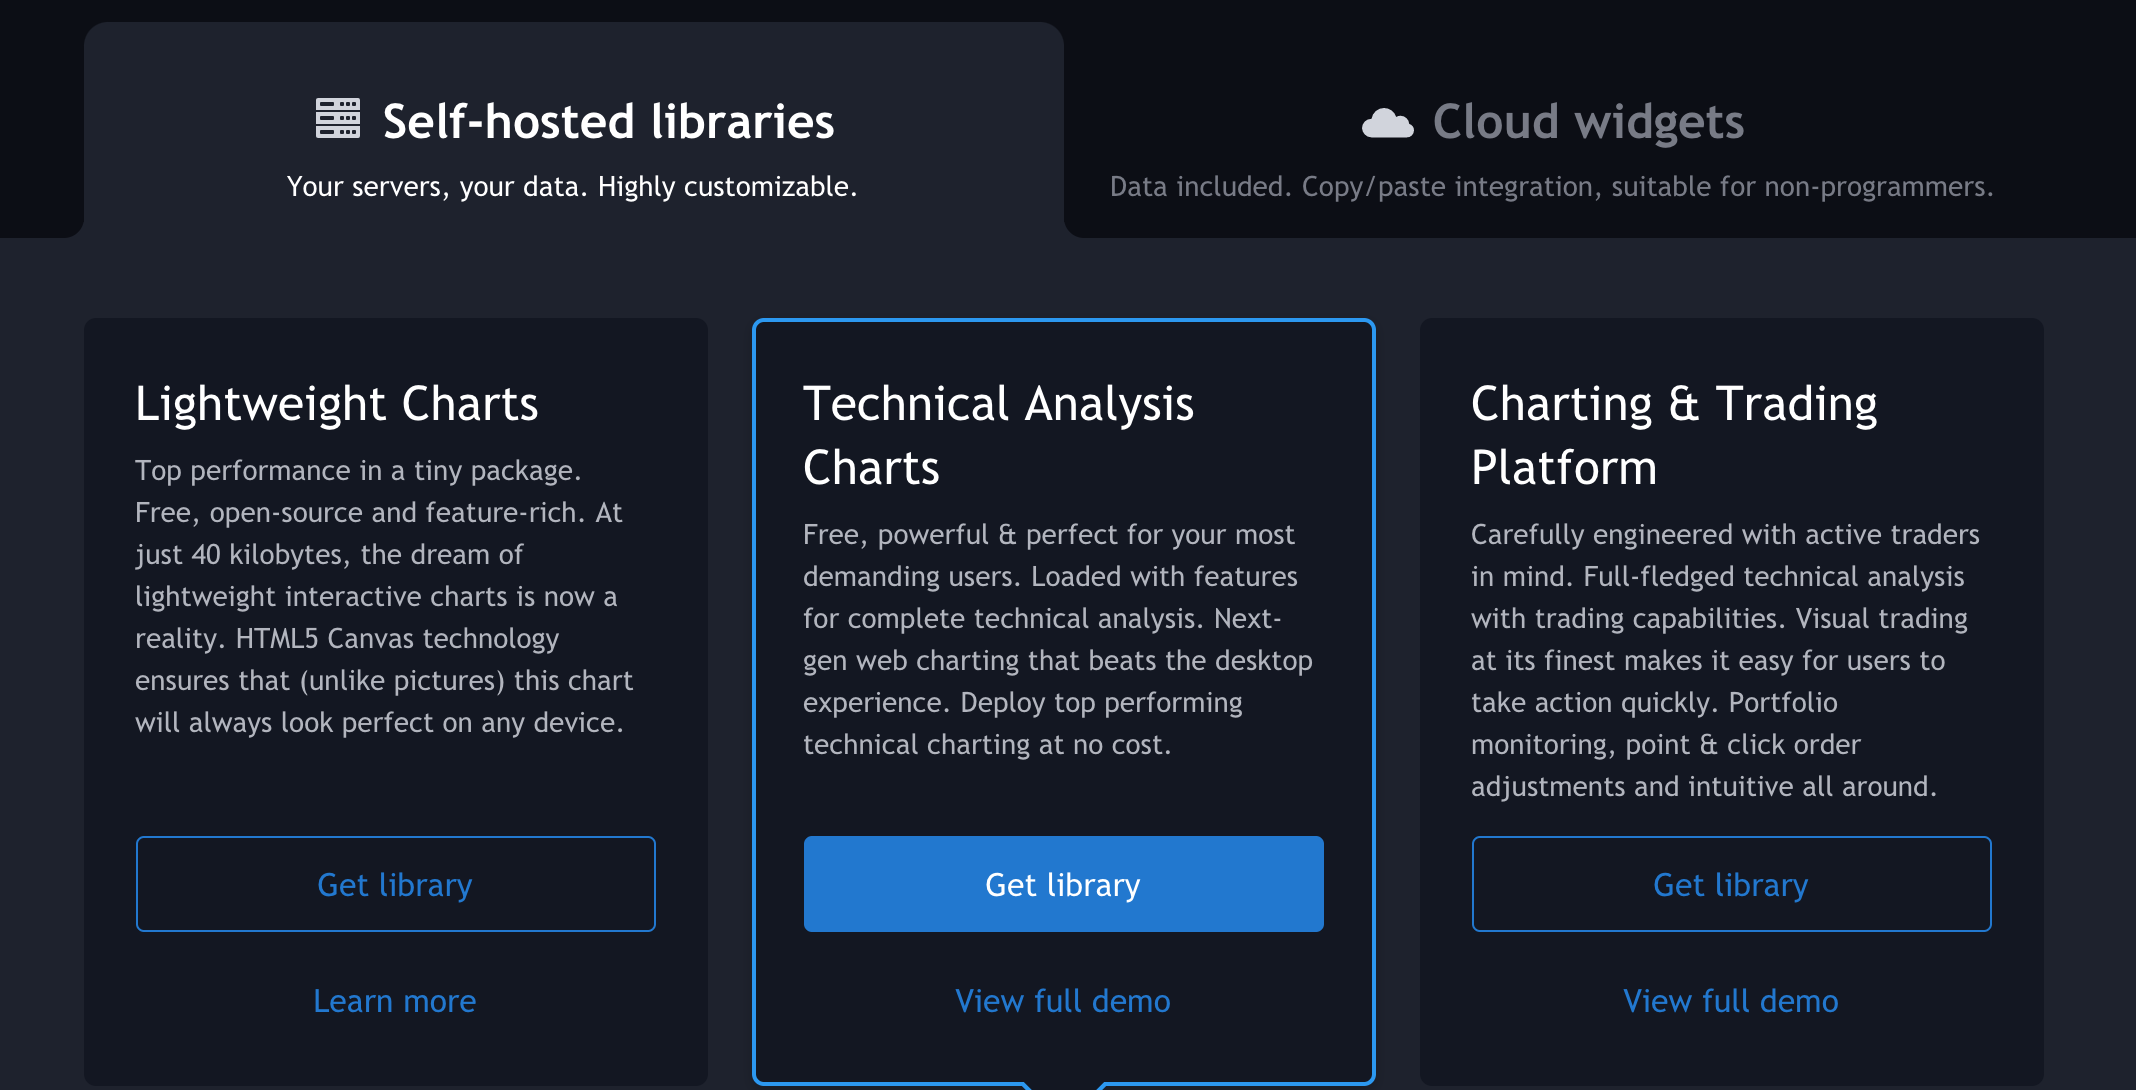The height and width of the screenshot is (1090, 2136).
Task: Click the Self-hosted libraries title text
Action: pos(608,122)
